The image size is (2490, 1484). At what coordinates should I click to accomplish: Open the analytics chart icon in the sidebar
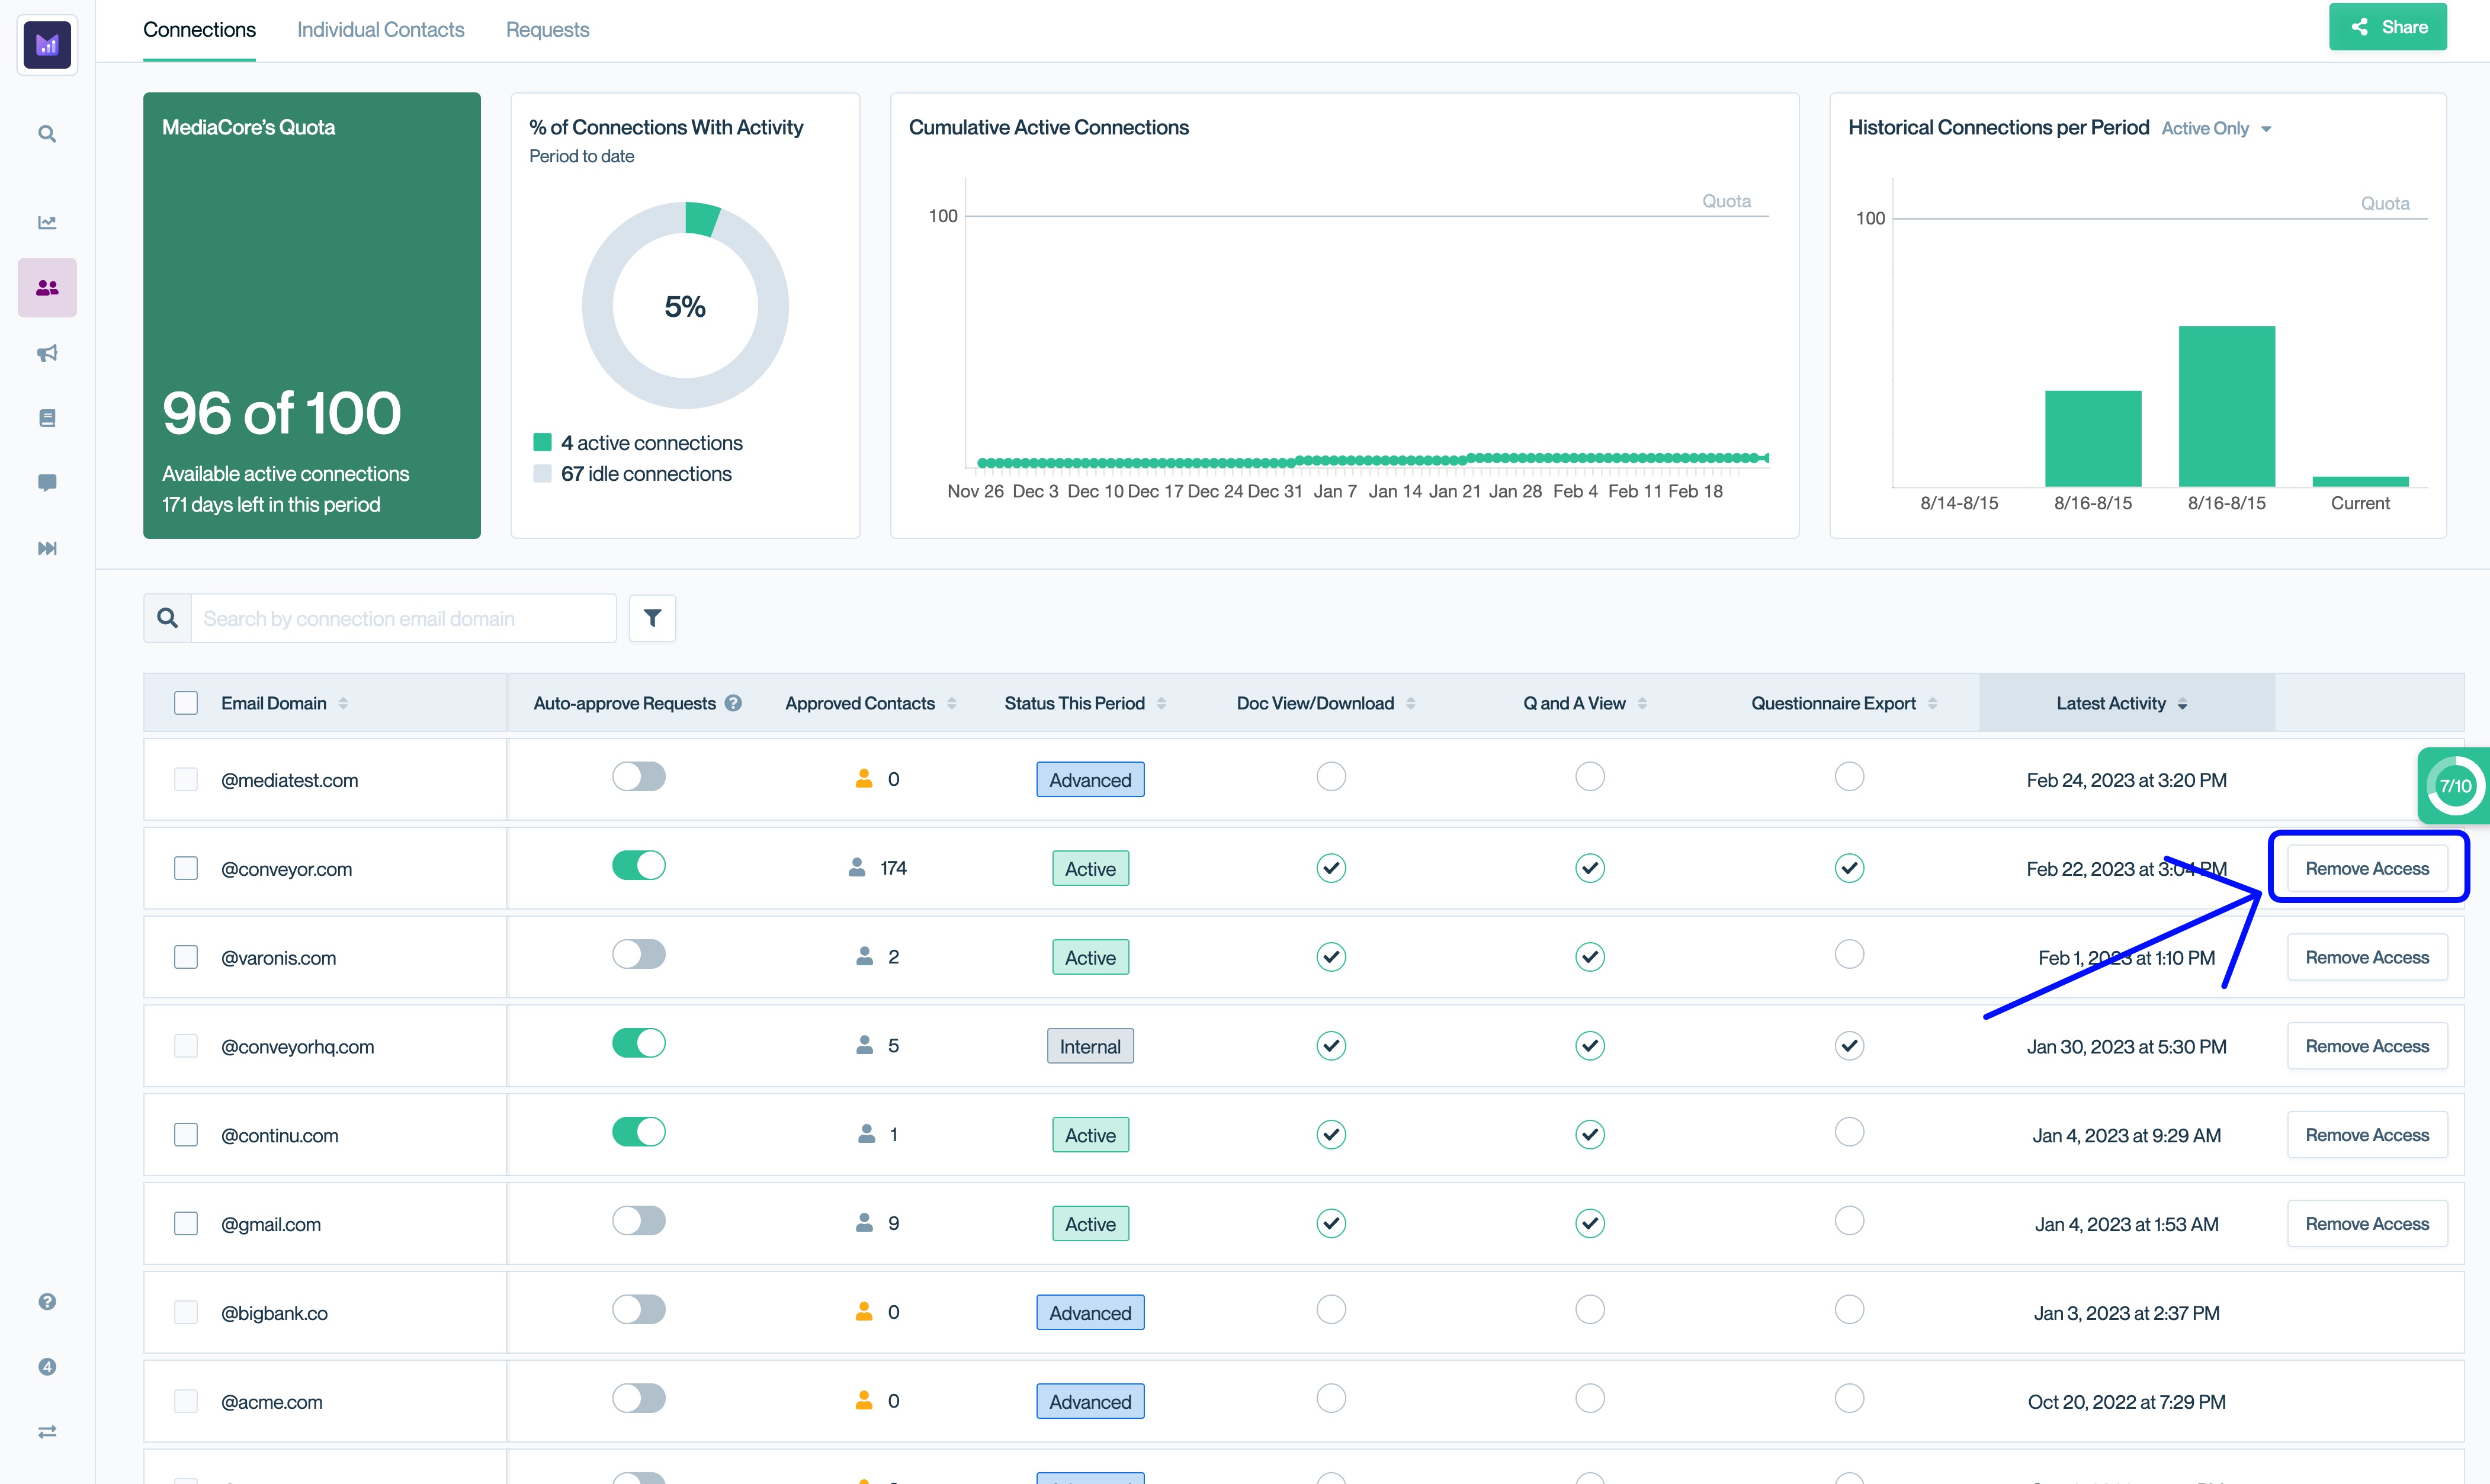pos(47,222)
